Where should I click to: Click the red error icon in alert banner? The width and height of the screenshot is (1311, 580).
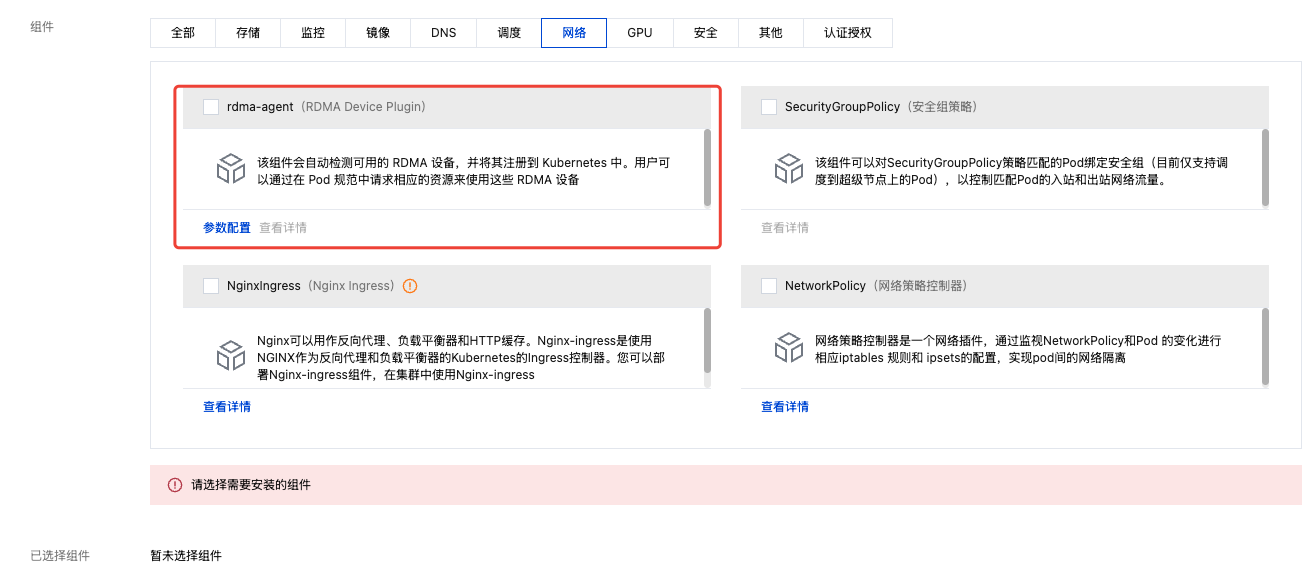pyautogui.click(x=175, y=485)
